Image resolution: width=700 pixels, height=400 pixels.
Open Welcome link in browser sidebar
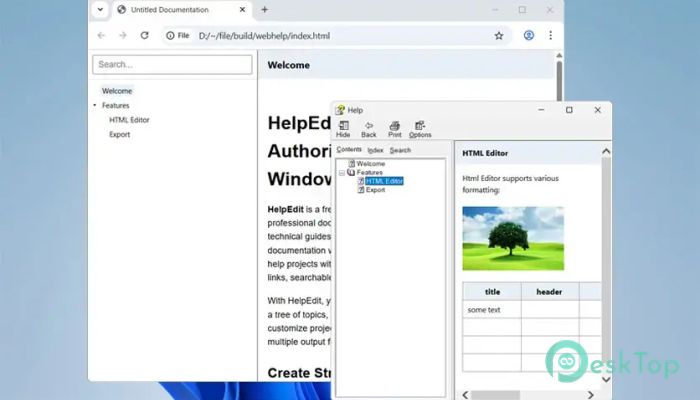[117, 91]
